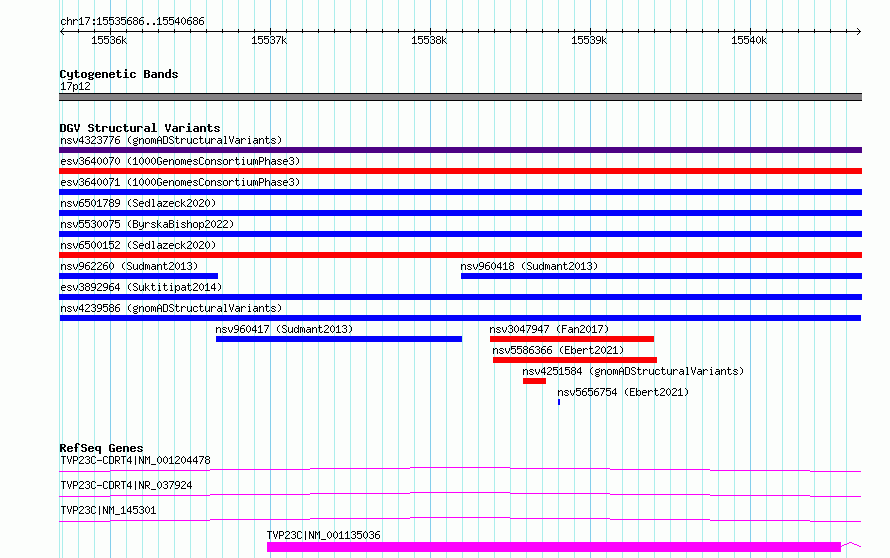Screen dimensions: 890x558
Task: Click the nsv960418 Sudmant2013 blue bar
Action: point(661,276)
